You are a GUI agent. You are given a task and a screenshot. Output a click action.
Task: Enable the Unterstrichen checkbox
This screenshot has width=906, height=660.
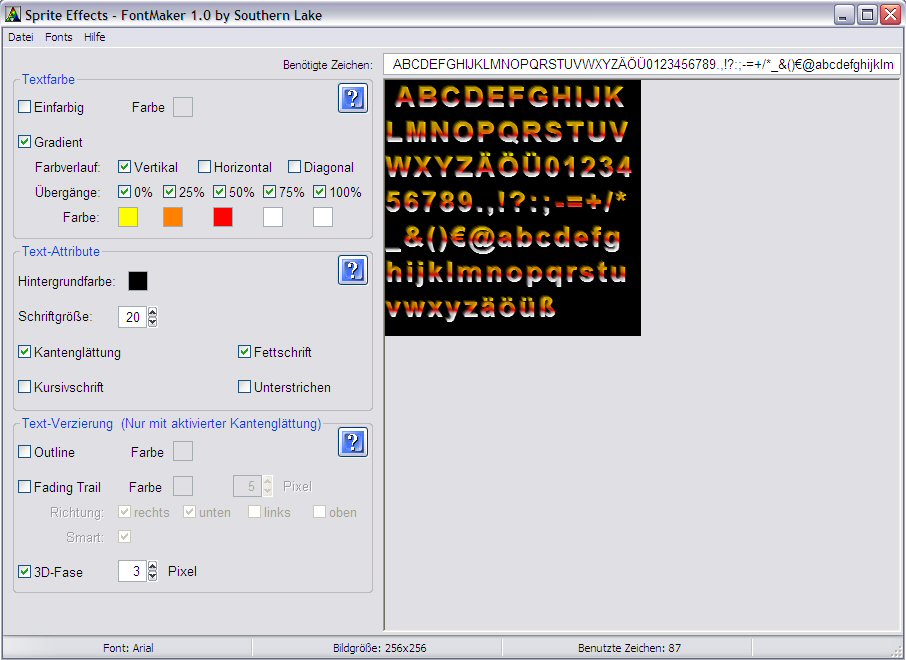click(x=244, y=387)
